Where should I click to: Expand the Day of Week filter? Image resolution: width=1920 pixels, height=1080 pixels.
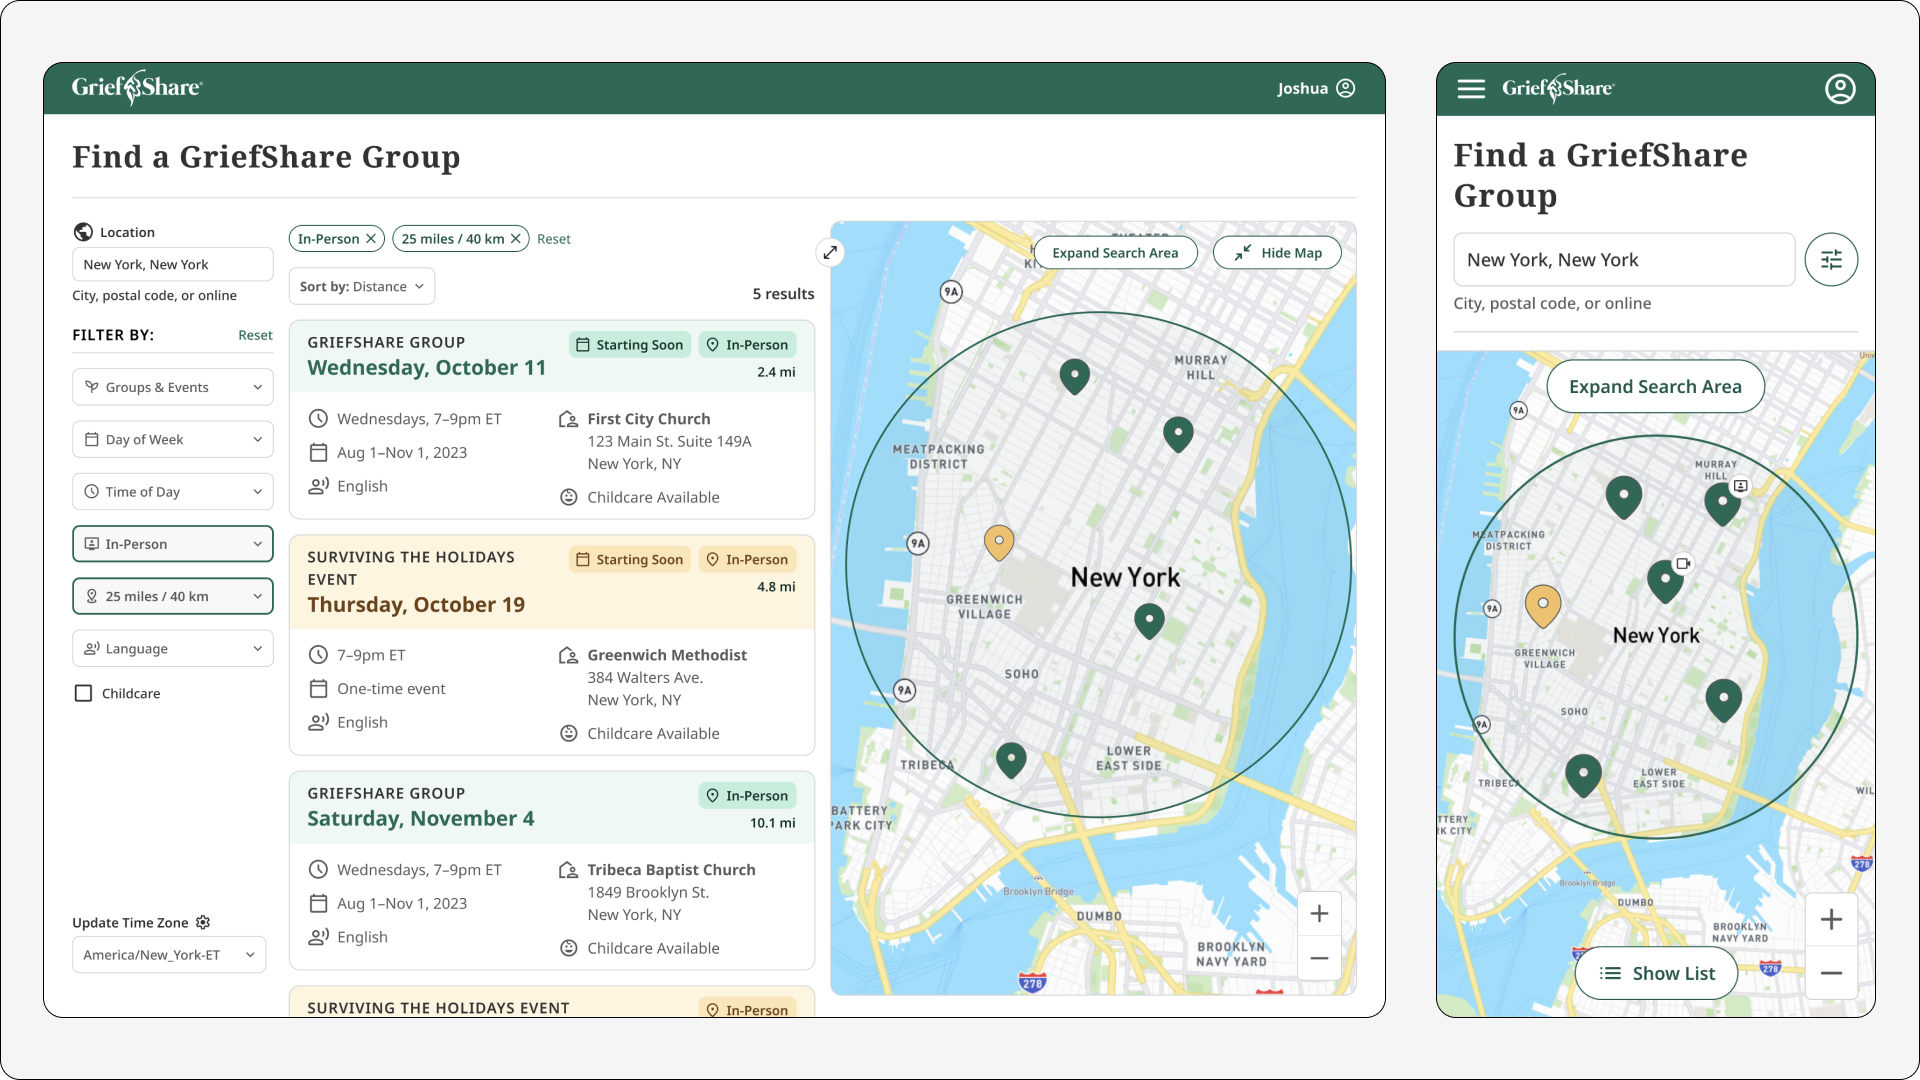click(172, 439)
